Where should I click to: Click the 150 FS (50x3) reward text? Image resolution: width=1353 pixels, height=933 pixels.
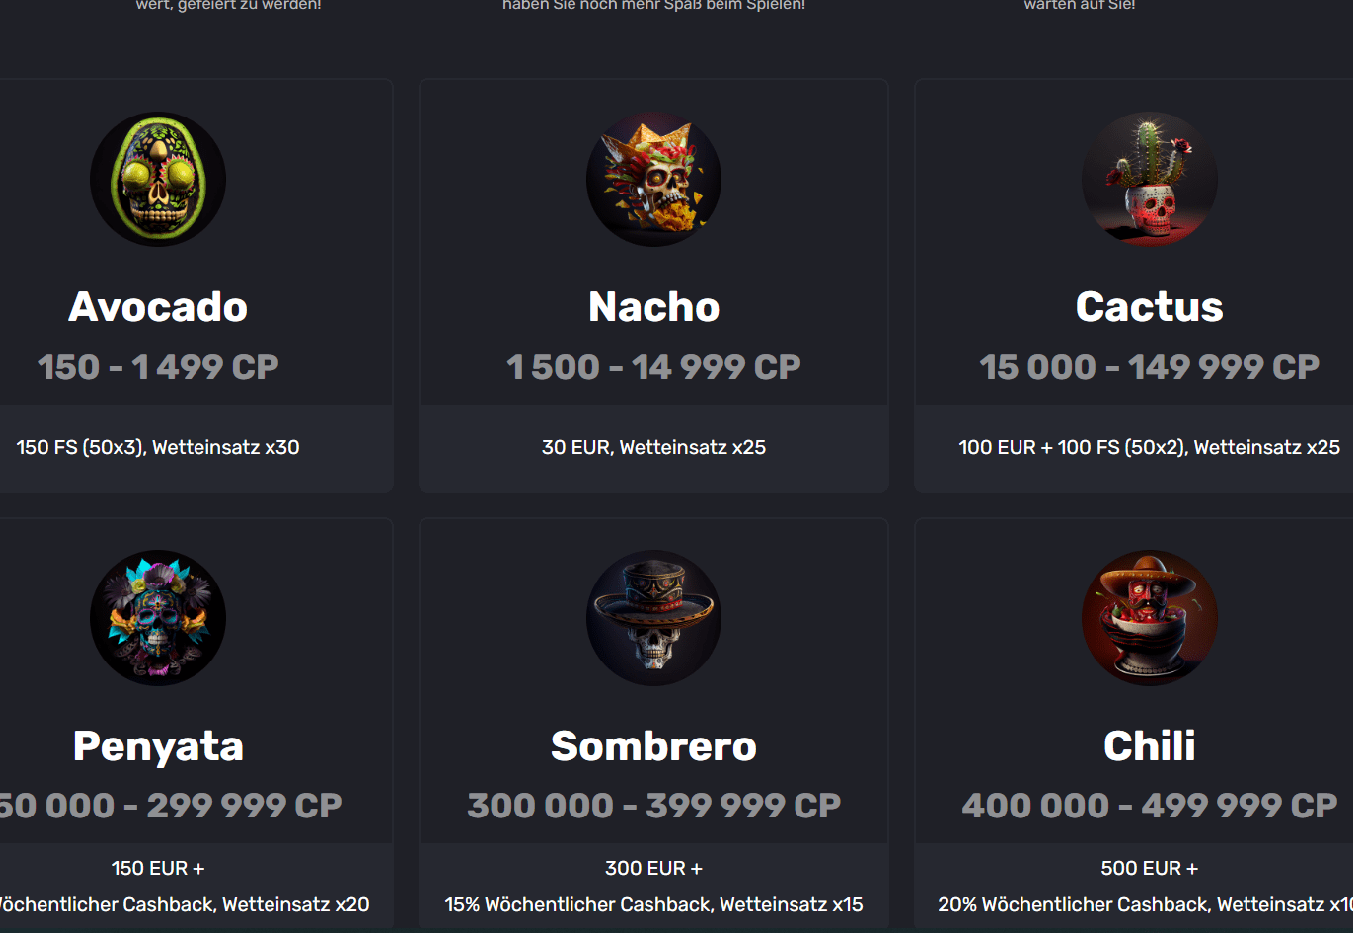click(158, 447)
